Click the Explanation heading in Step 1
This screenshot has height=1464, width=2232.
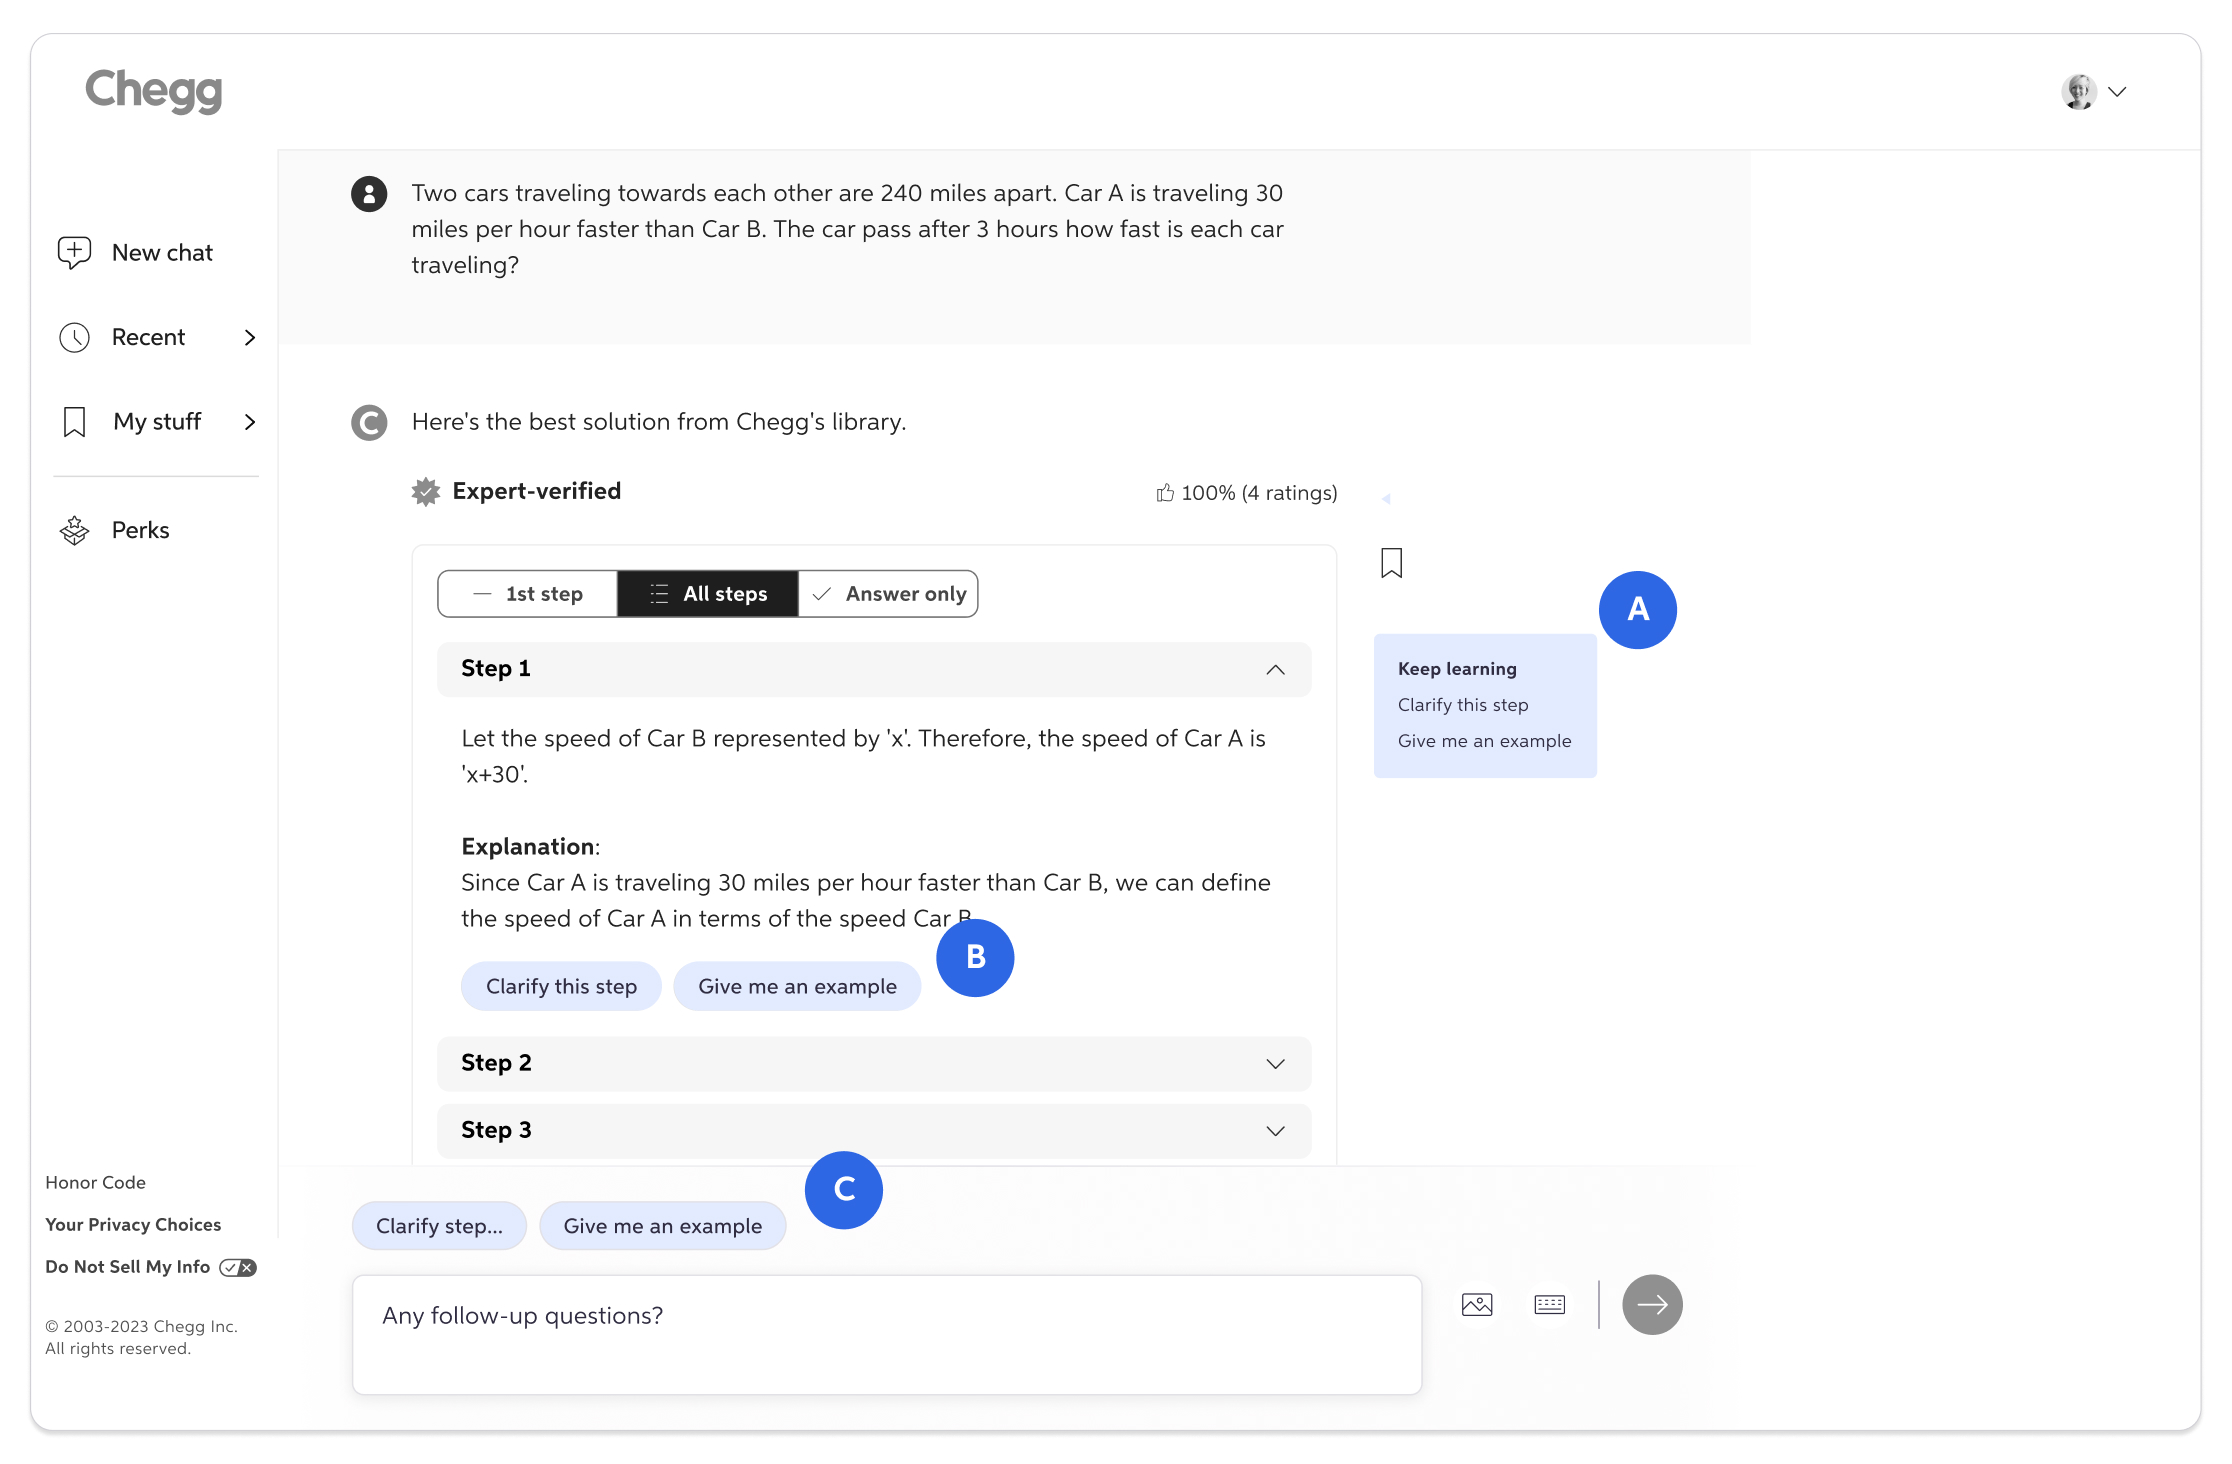click(x=528, y=847)
